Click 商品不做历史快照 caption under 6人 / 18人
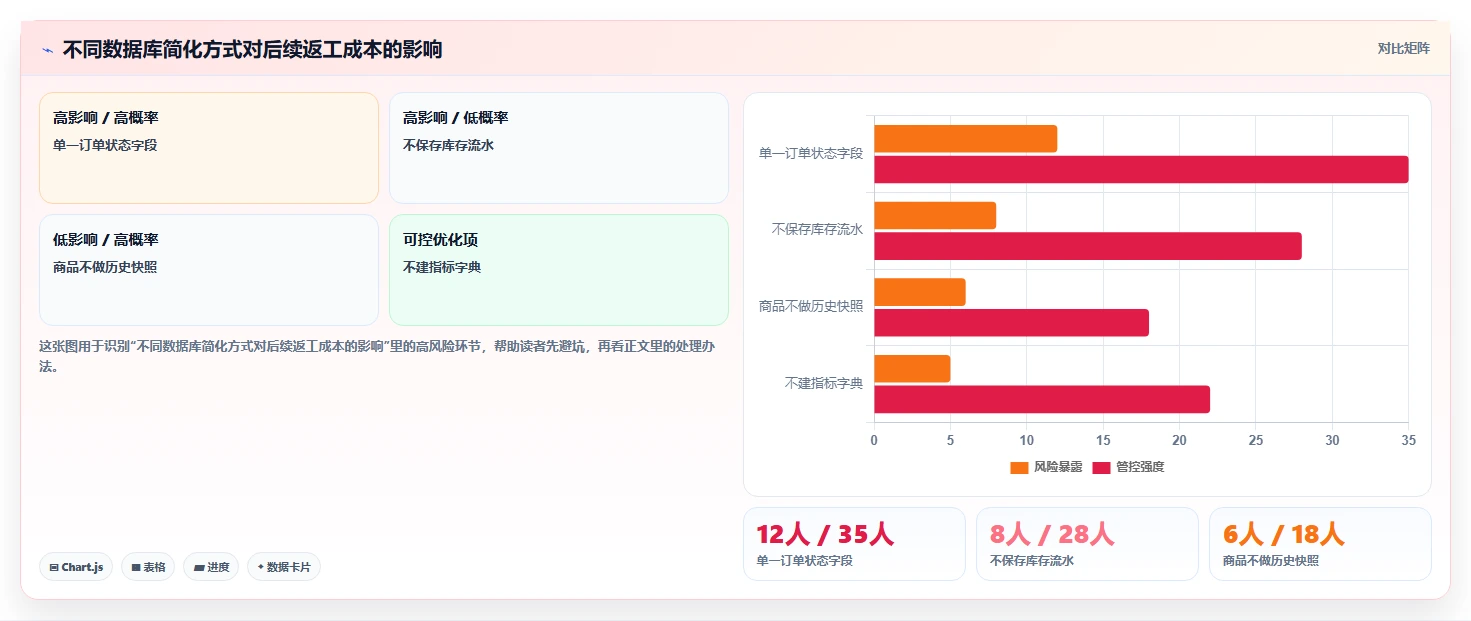Image resolution: width=1471 pixels, height=621 pixels. pyautogui.click(x=1271, y=561)
